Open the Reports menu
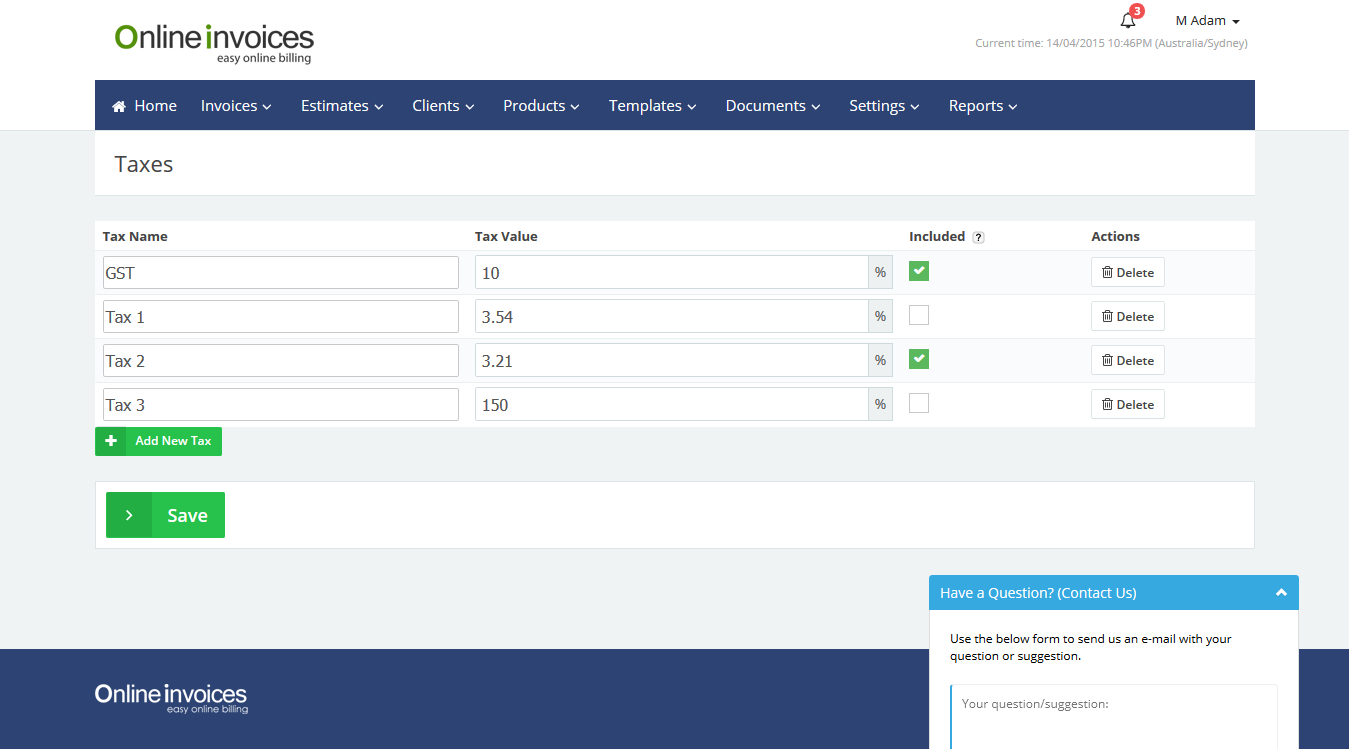Screen dimensions: 1349x749 click(982, 106)
